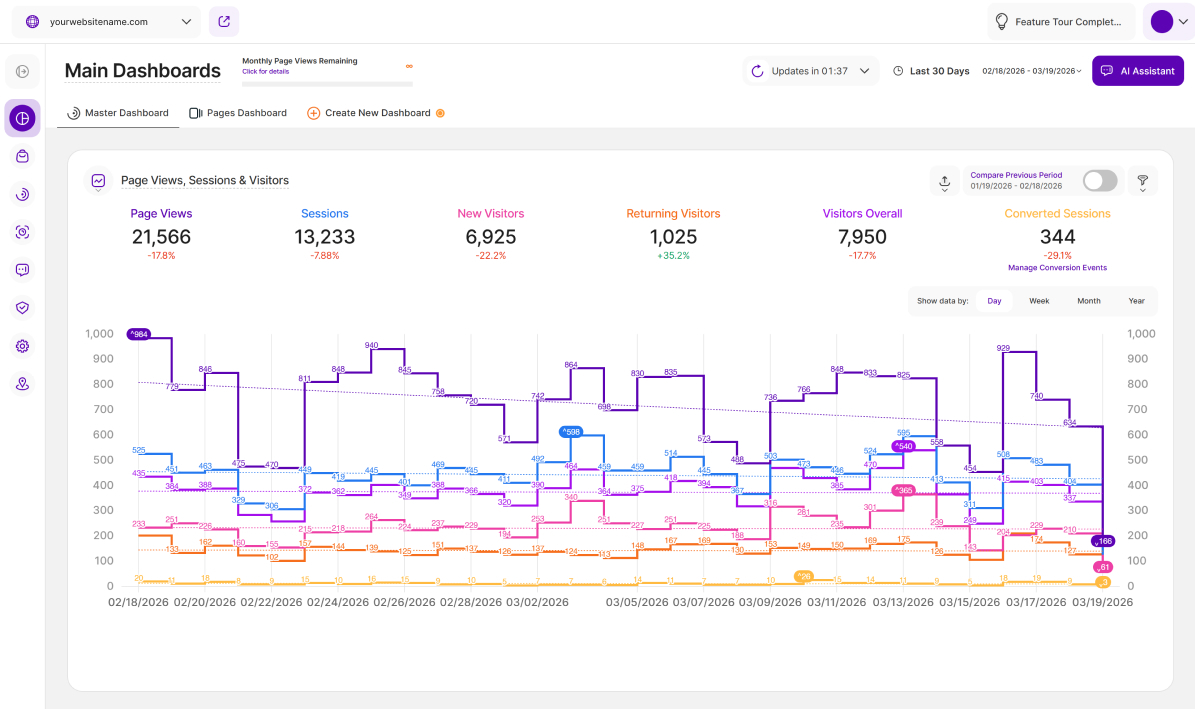Open the chart filter funnel icon

[x=1142, y=181]
